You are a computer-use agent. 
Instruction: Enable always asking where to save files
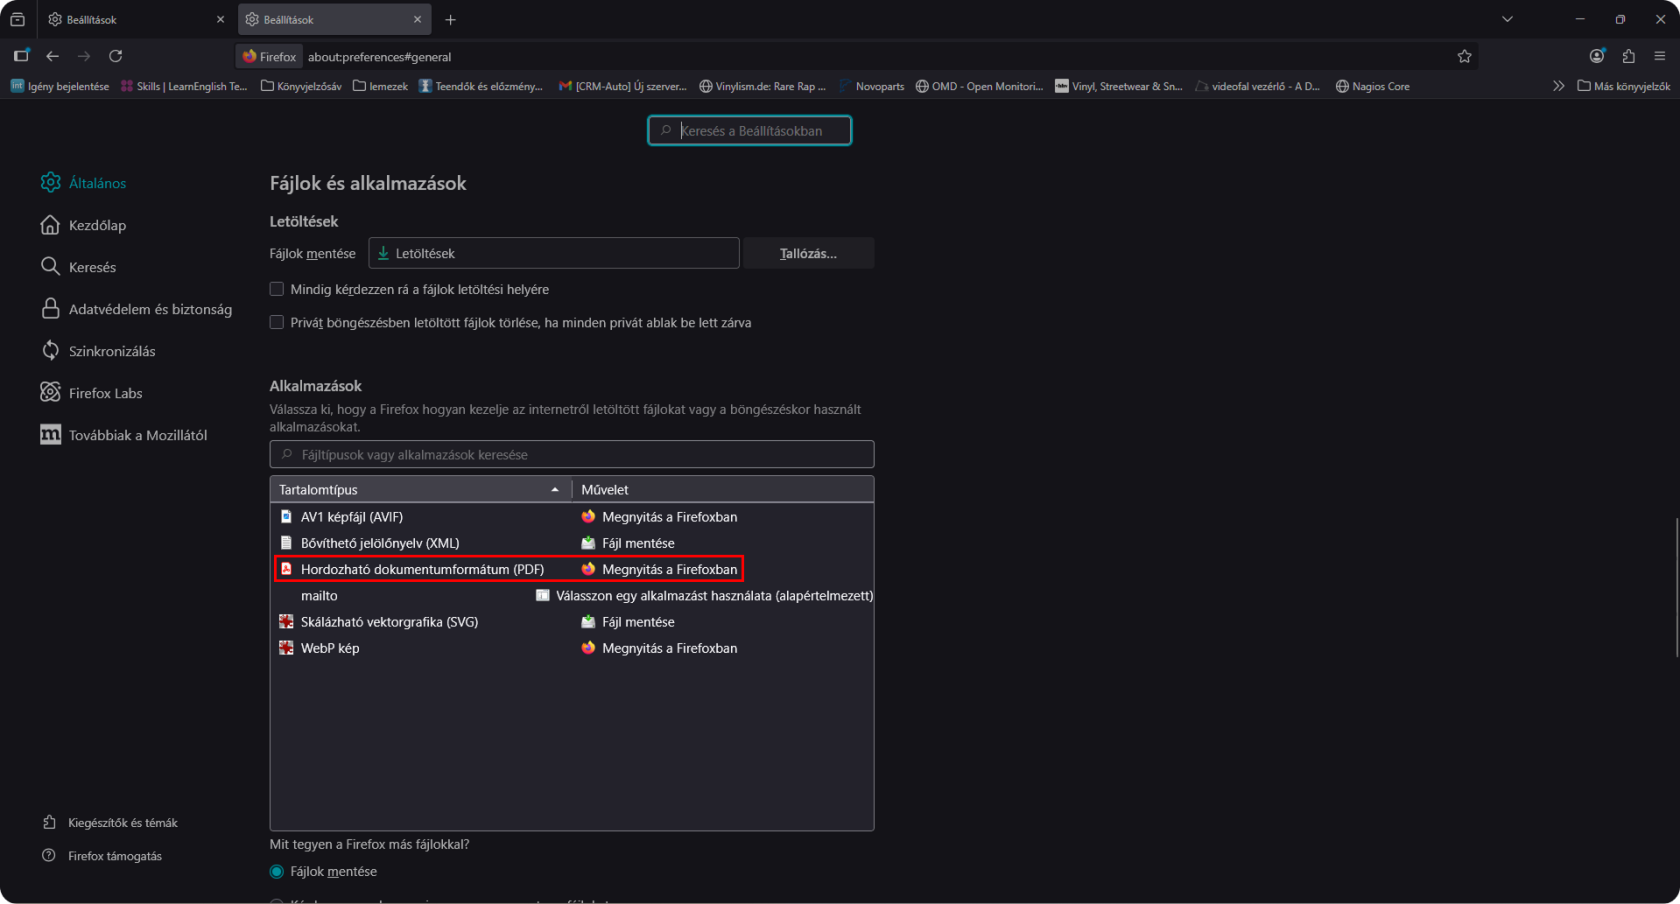277,288
